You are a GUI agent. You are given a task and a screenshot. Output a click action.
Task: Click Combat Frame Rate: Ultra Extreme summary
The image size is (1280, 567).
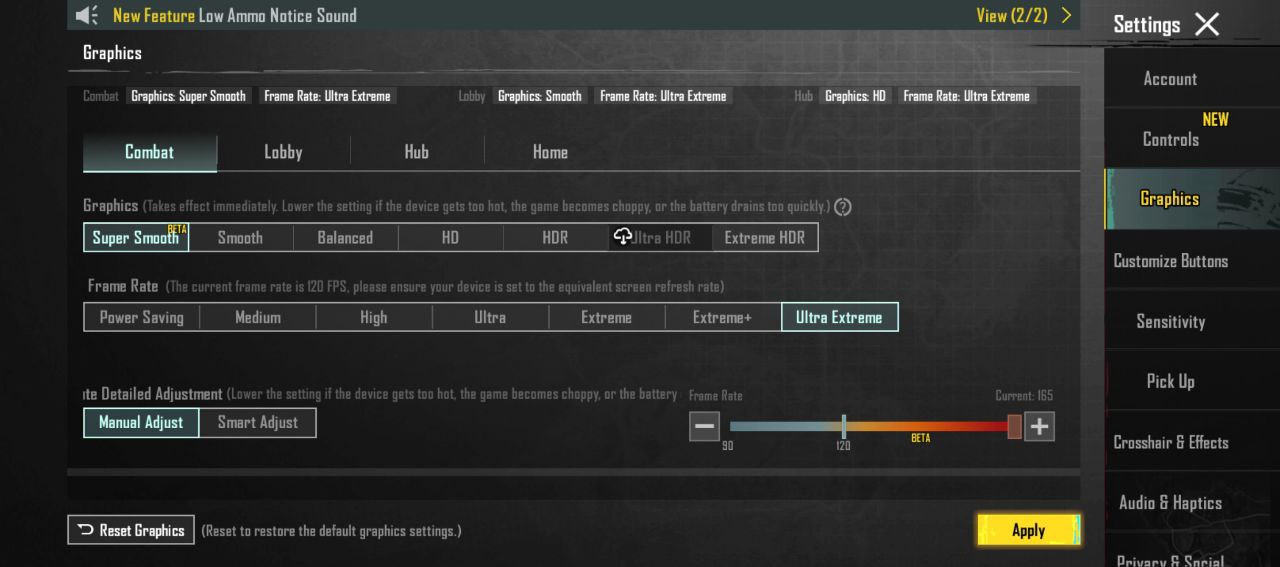pyautogui.click(x=328, y=96)
